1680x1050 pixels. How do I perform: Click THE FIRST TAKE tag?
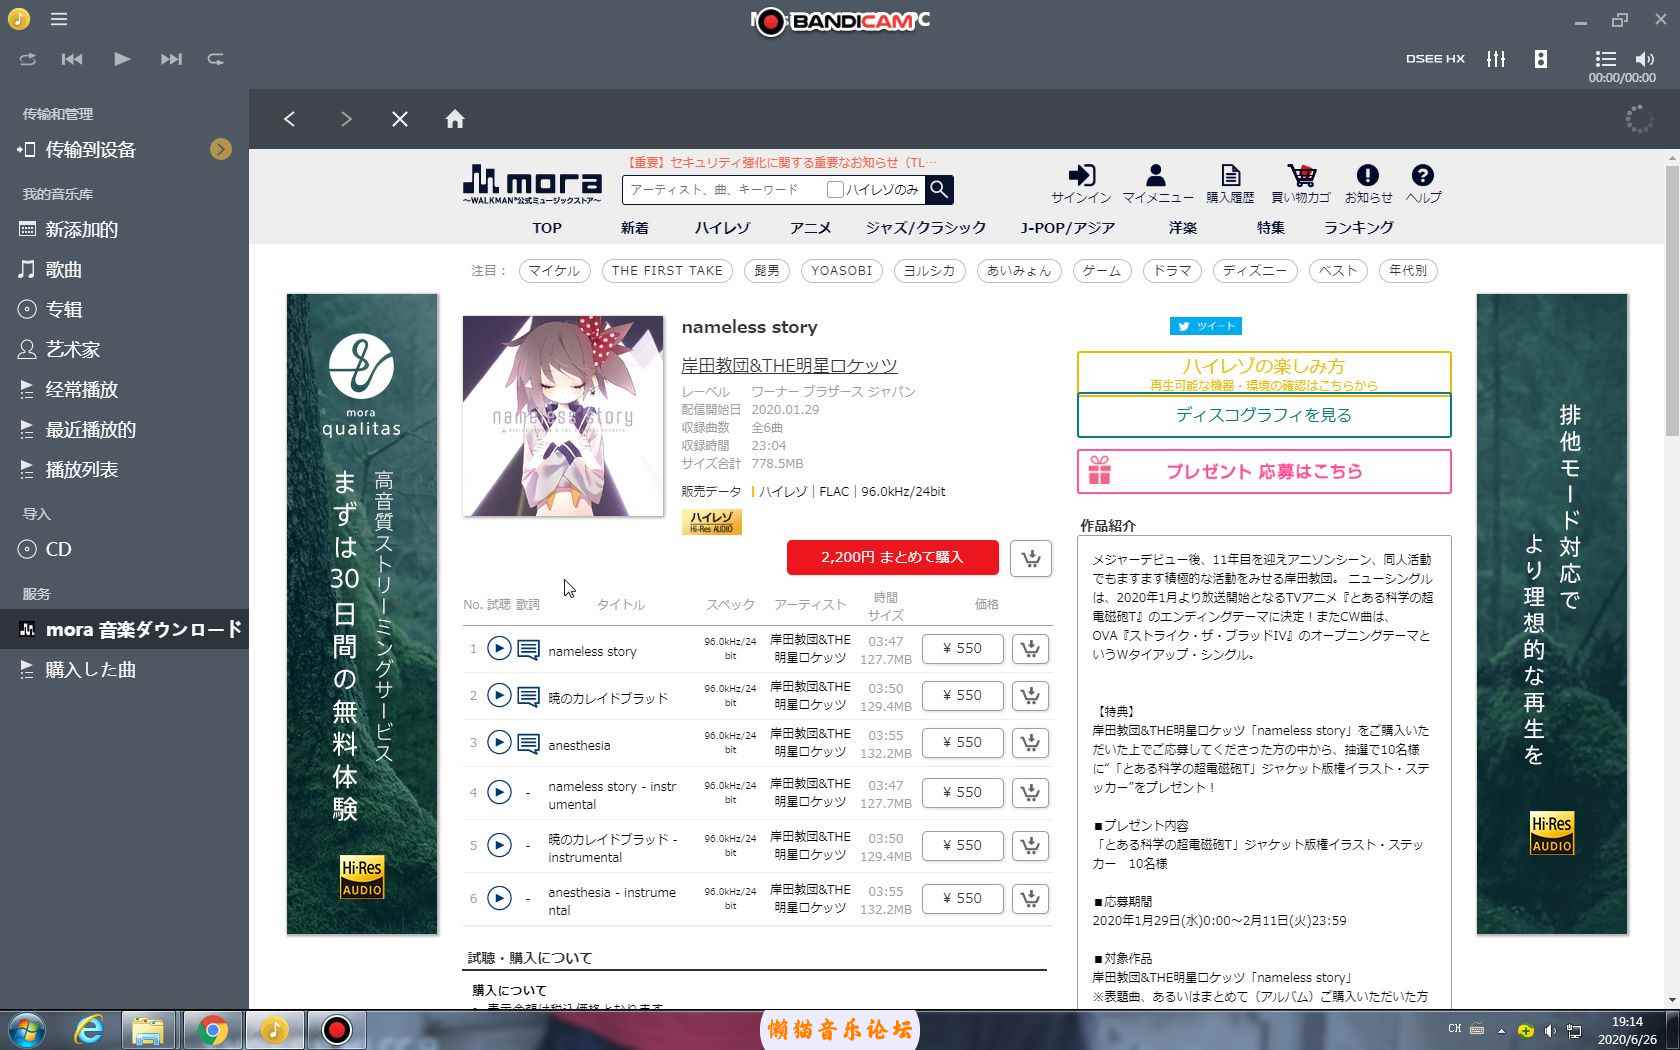667,271
